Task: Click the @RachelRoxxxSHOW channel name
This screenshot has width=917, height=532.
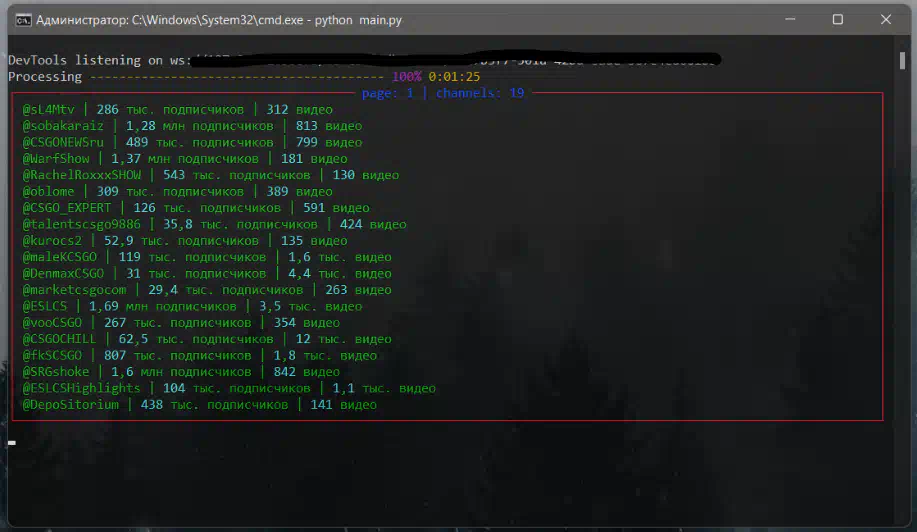Action: click(x=81, y=175)
